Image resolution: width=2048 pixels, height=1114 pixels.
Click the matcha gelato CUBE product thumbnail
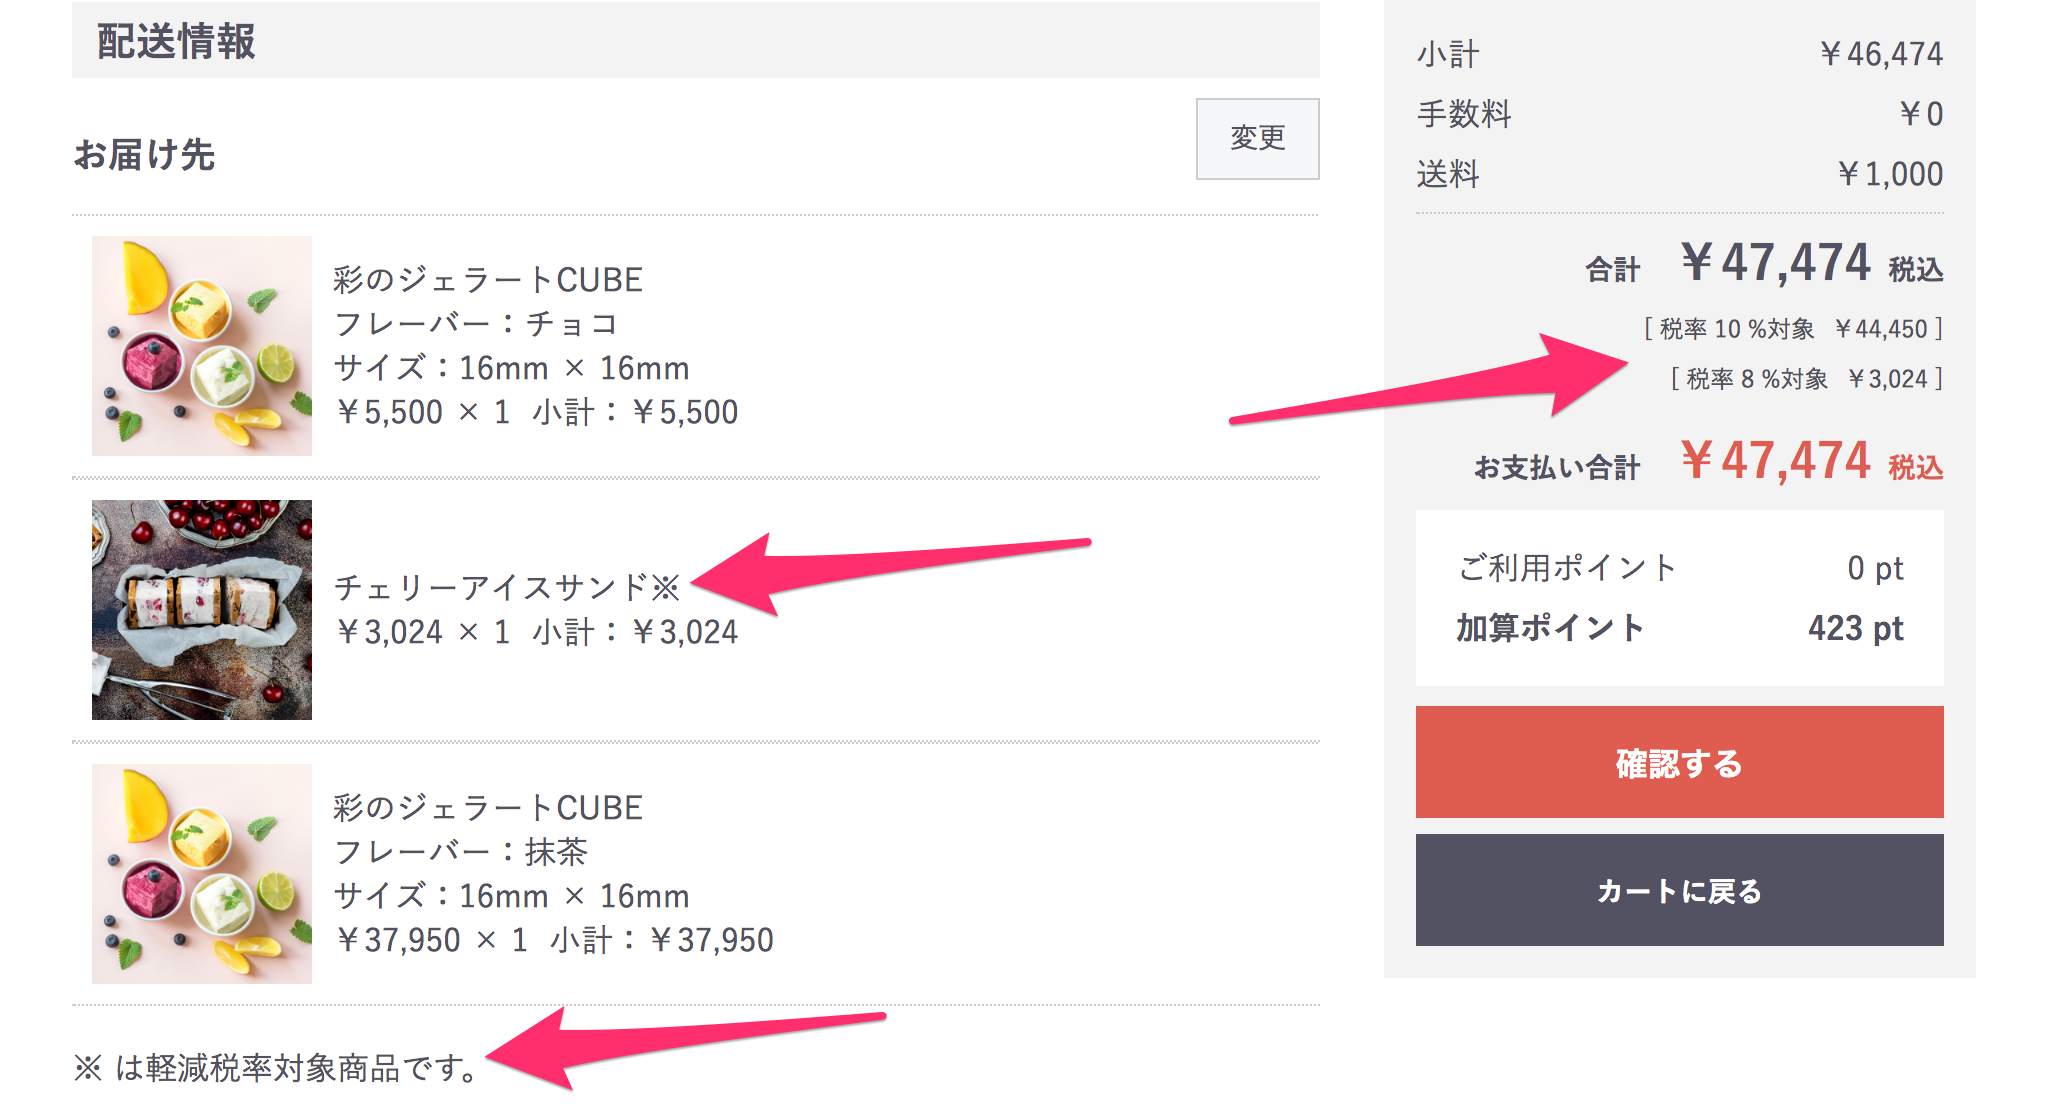(x=202, y=874)
